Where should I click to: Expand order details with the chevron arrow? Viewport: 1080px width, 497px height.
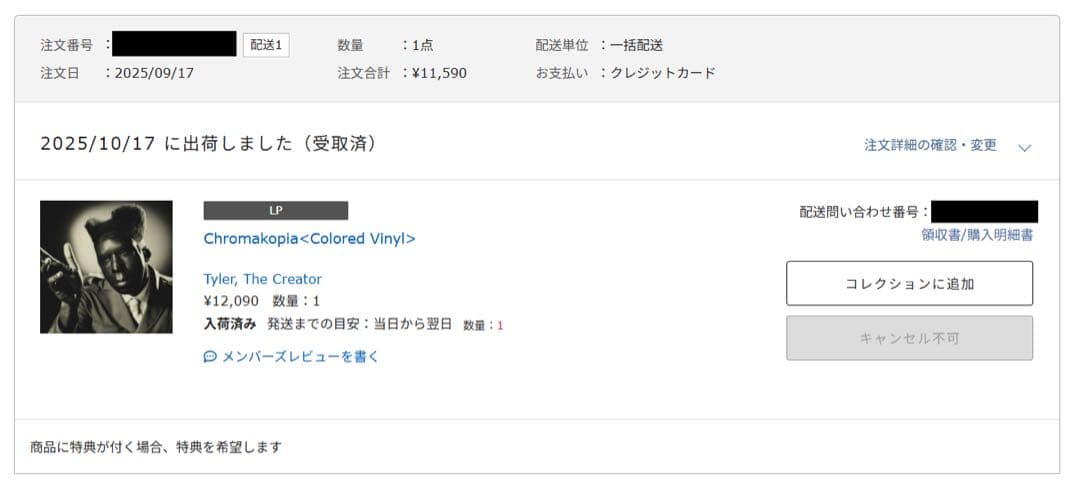[1024, 147]
